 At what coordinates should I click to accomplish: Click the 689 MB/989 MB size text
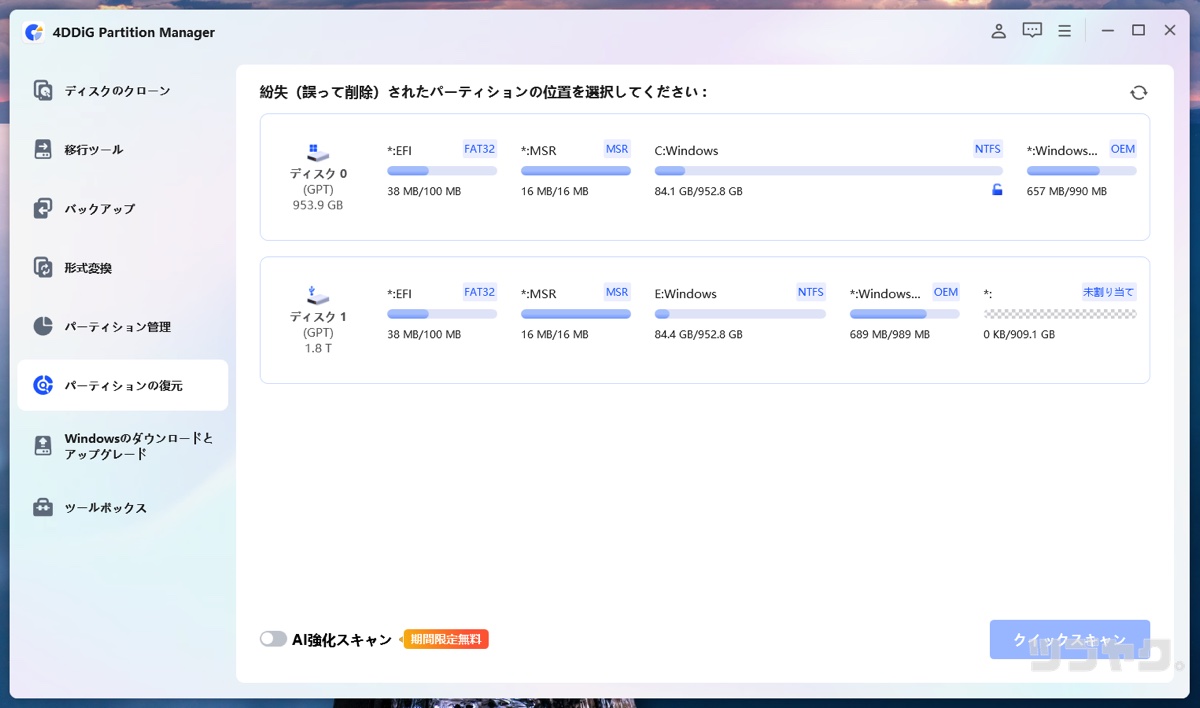pos(890,334)
